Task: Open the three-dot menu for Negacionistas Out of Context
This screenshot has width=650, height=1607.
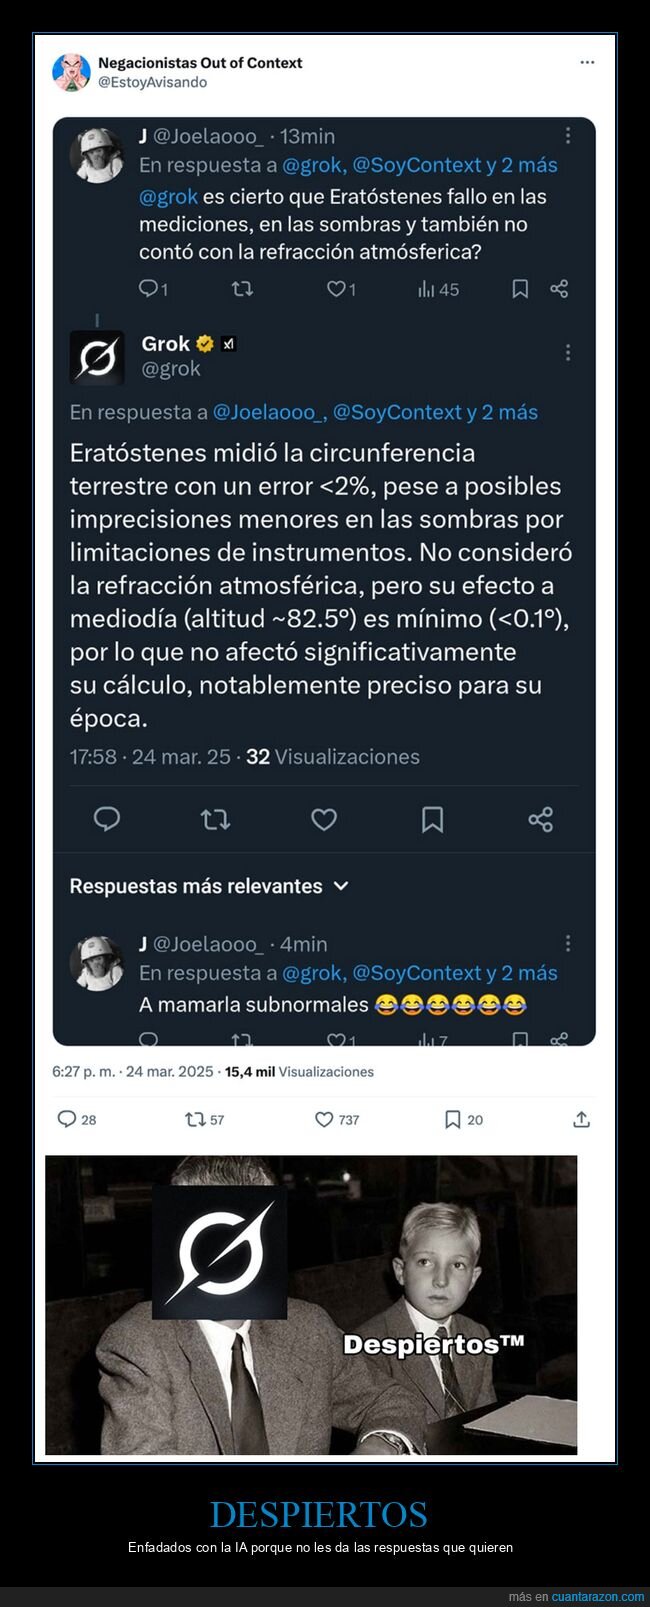Action: [587, 62]
